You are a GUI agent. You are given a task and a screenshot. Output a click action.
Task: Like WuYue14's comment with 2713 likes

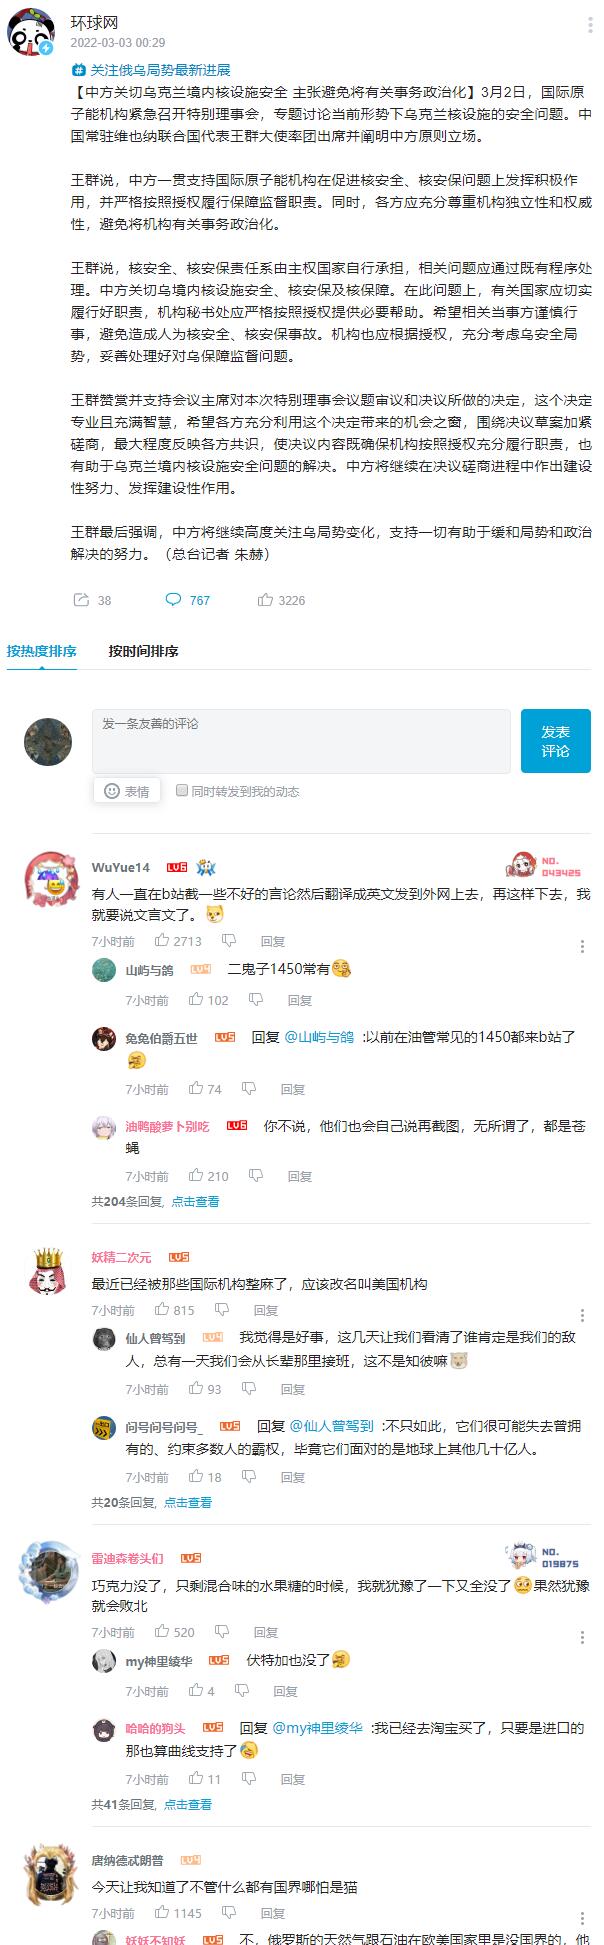point(162,940)
